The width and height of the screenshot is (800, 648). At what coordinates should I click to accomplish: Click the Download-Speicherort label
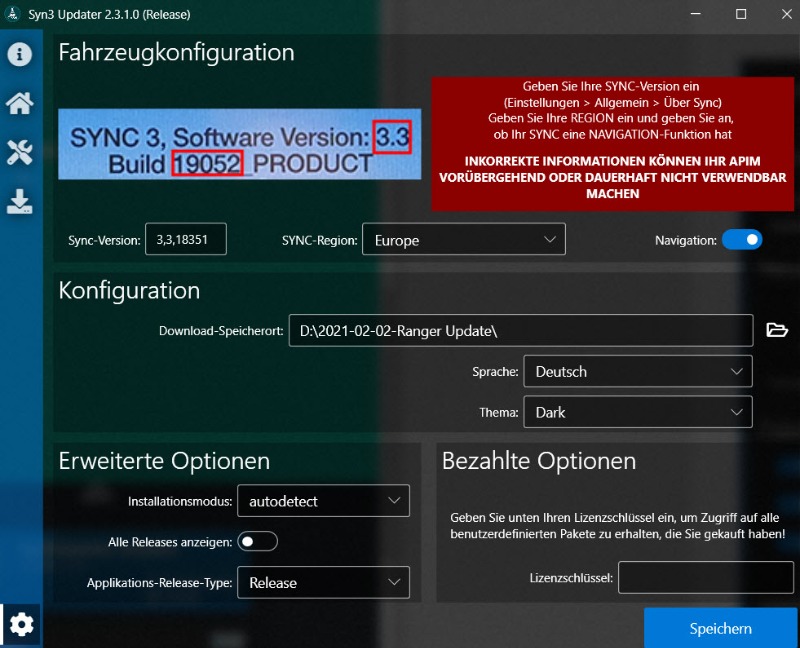coord(221,331)
